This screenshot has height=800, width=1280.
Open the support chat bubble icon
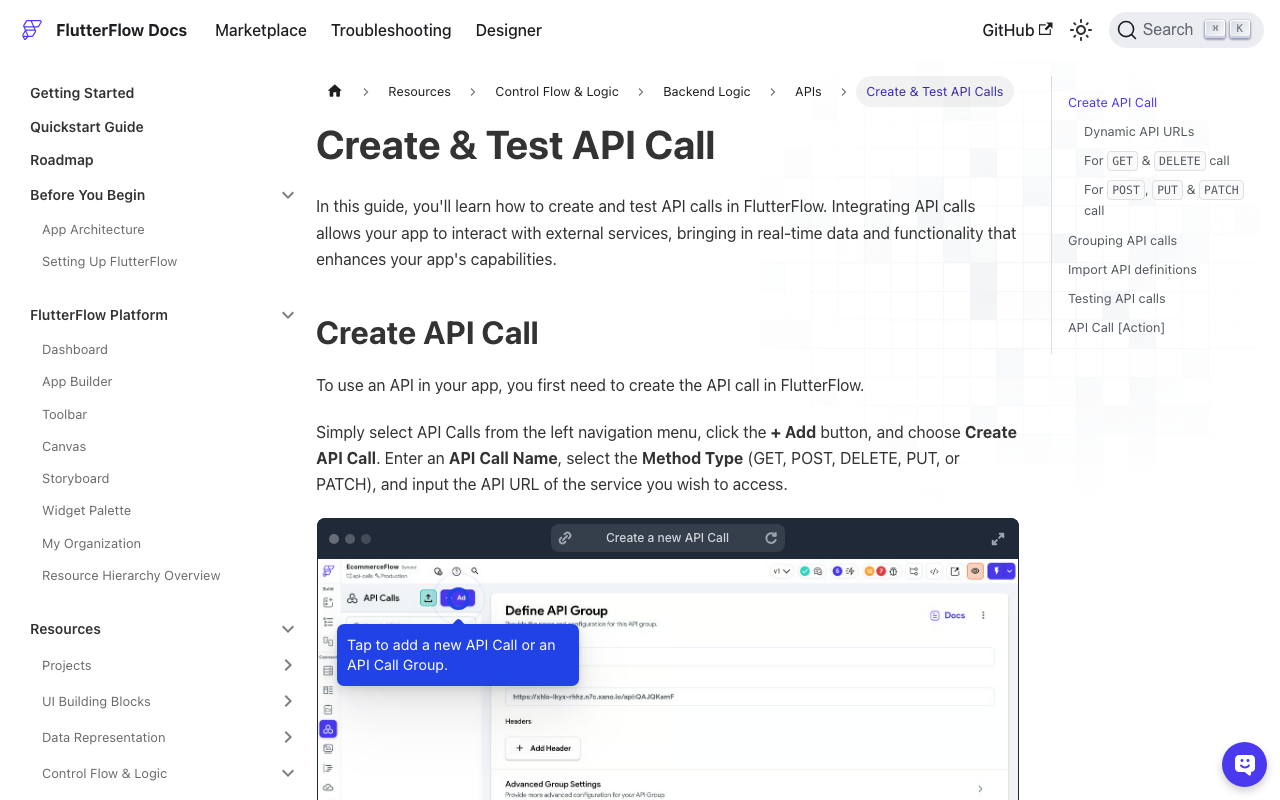pos(1244,765)
